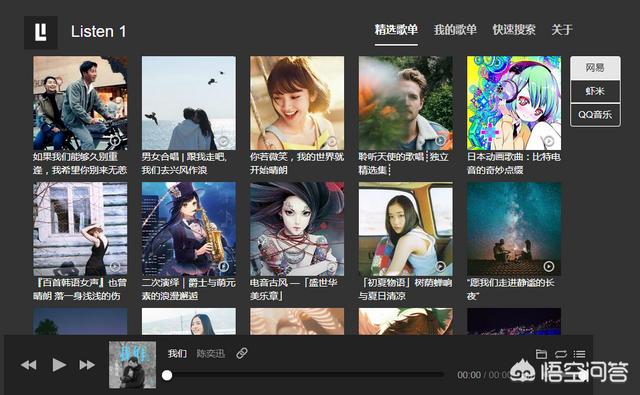Click the folder icon in the player bar

(x=541, y=354)
